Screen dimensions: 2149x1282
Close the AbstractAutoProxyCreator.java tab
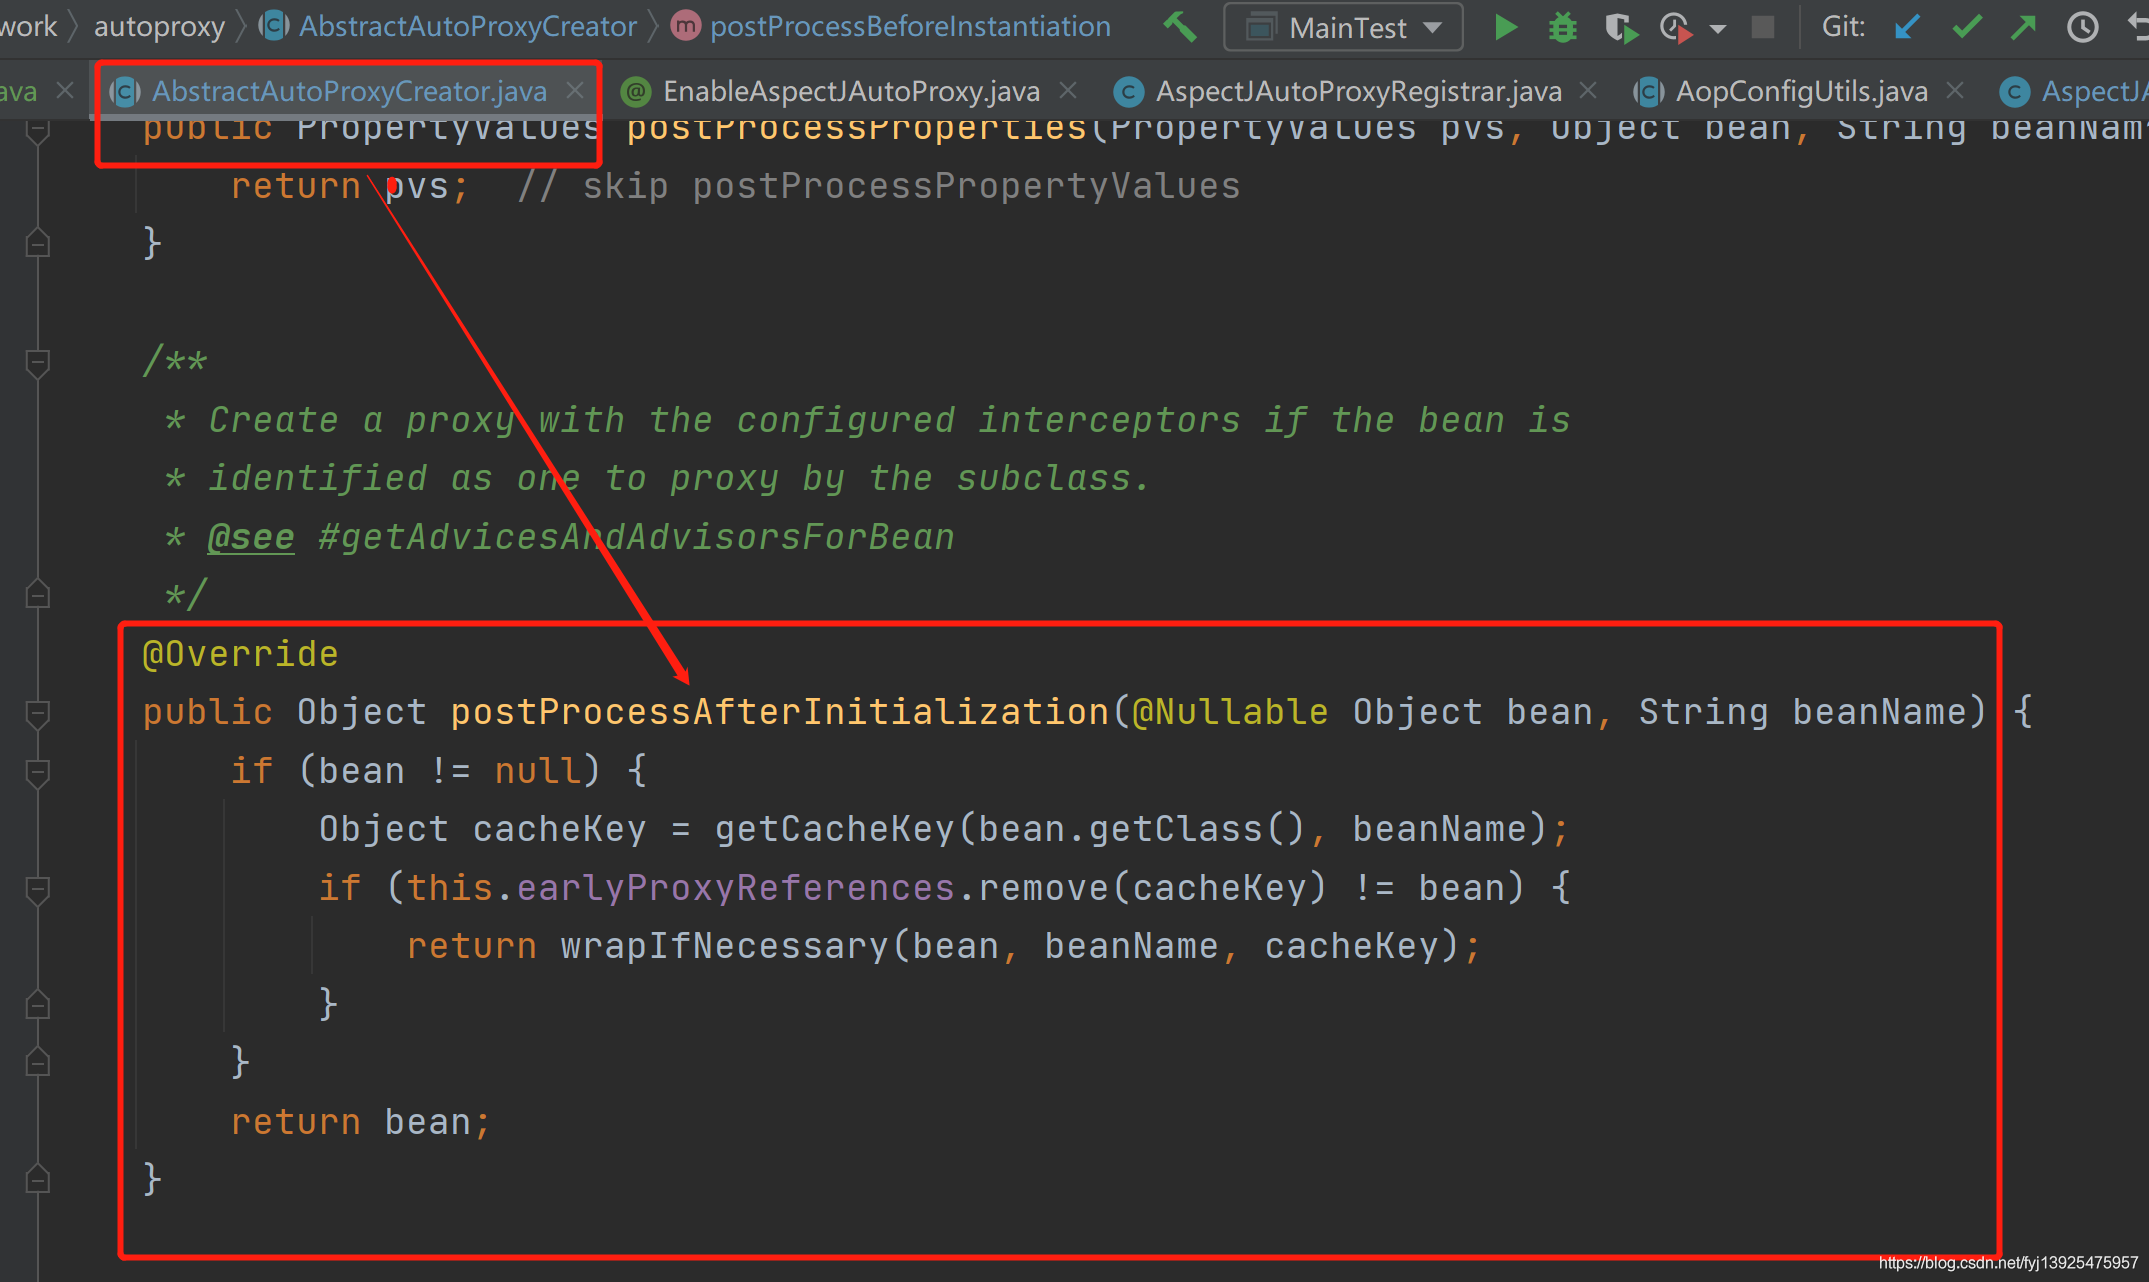tap(575, 90)
